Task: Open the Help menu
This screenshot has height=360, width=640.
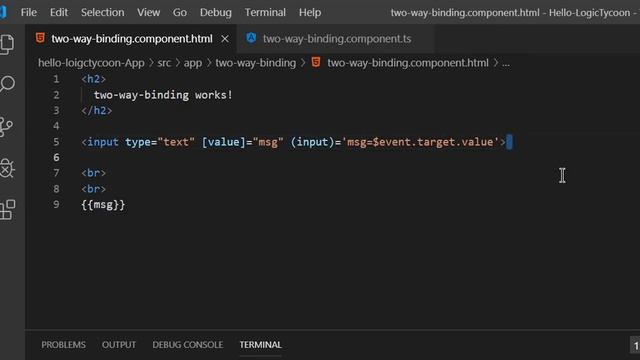Action: pyautogui.click(x=310, y=12)
